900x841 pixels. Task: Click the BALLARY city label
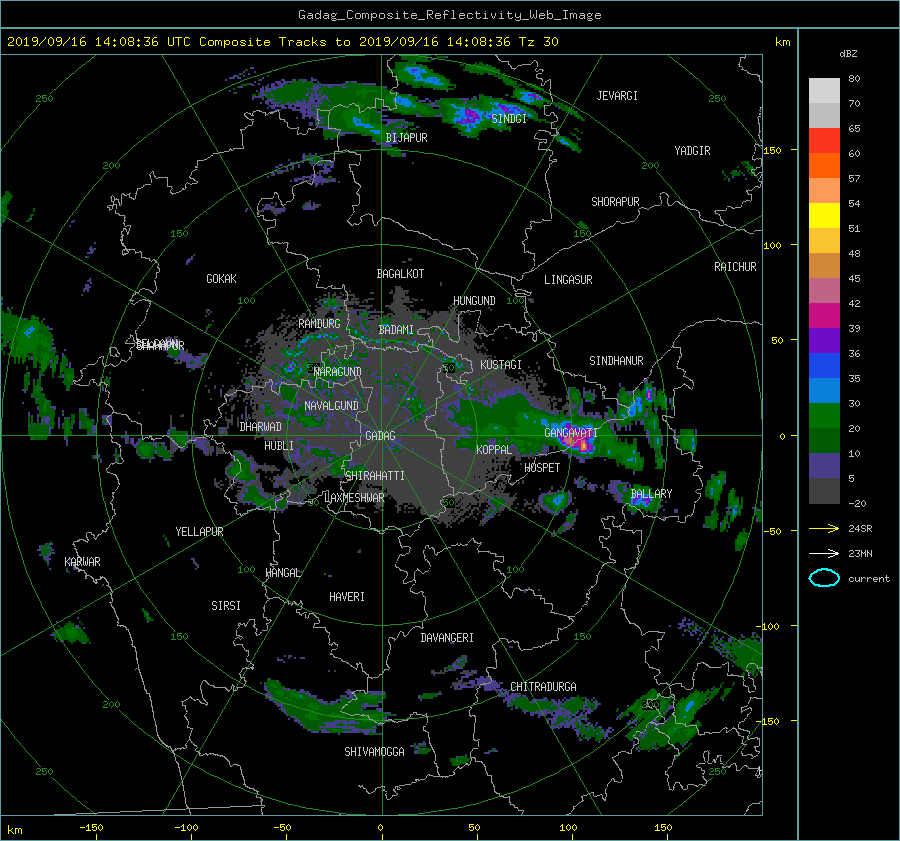click(651, 494)
